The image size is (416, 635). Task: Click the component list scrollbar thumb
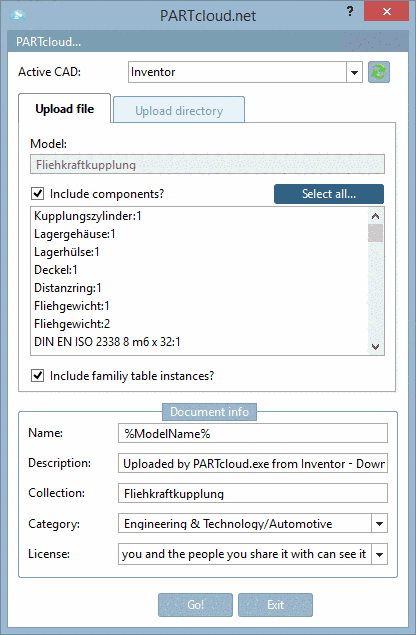(x=375, y=233)
